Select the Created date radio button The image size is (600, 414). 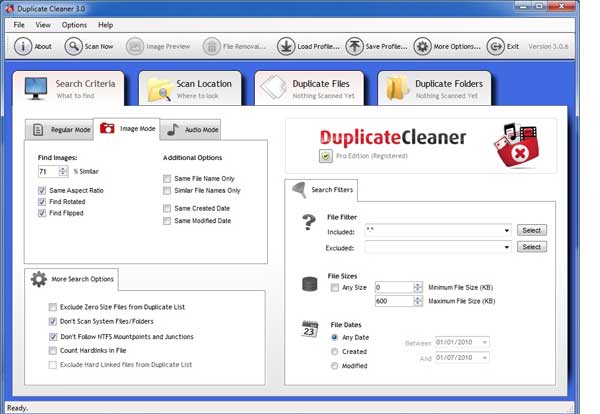(x=334, y=352)
